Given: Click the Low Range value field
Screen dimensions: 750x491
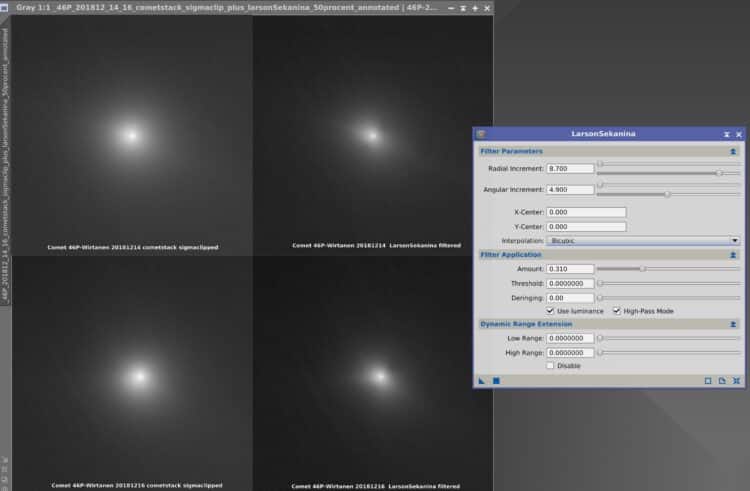Looking at the screenshot, I should point(570,338).
